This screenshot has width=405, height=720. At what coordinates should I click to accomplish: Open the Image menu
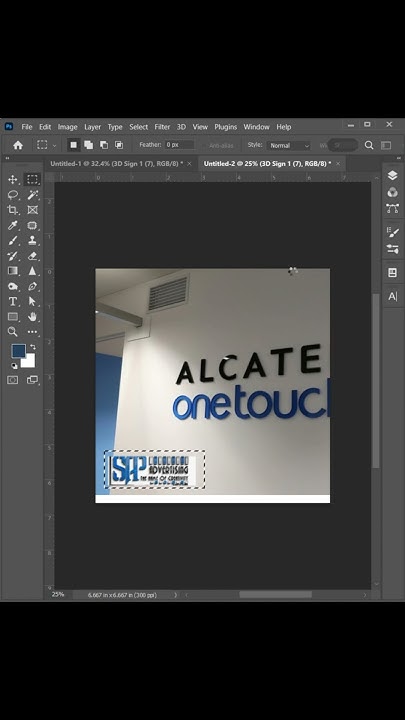click(68, 127)
